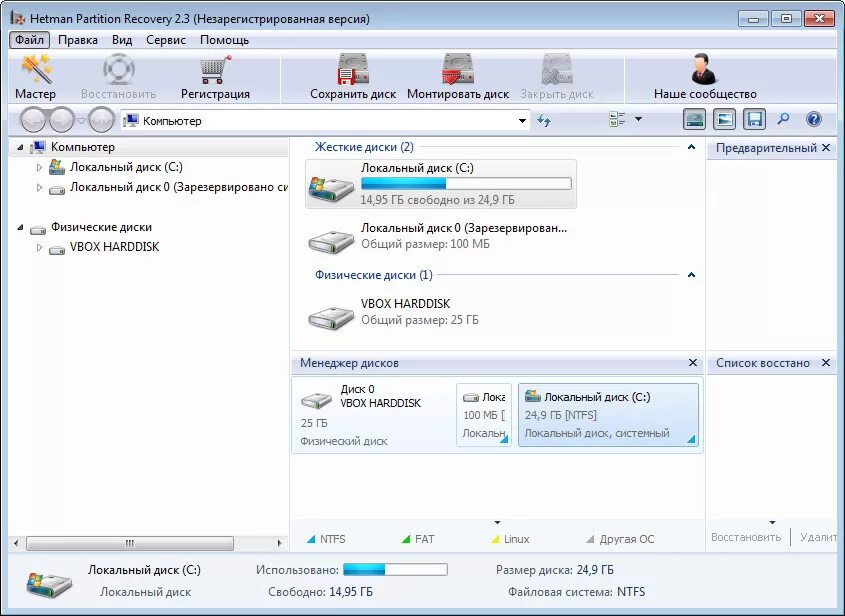
Task: Collapse the Жесткие диски (2) group
Action: pyautogui.click(x=691, y=147)
